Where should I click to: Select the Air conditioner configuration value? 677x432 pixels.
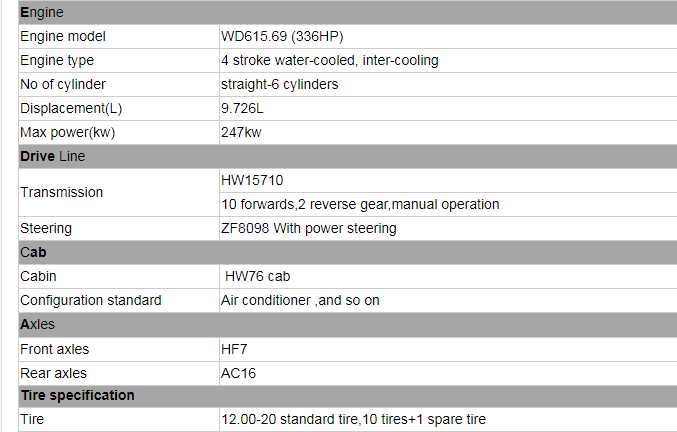(300, 300)
